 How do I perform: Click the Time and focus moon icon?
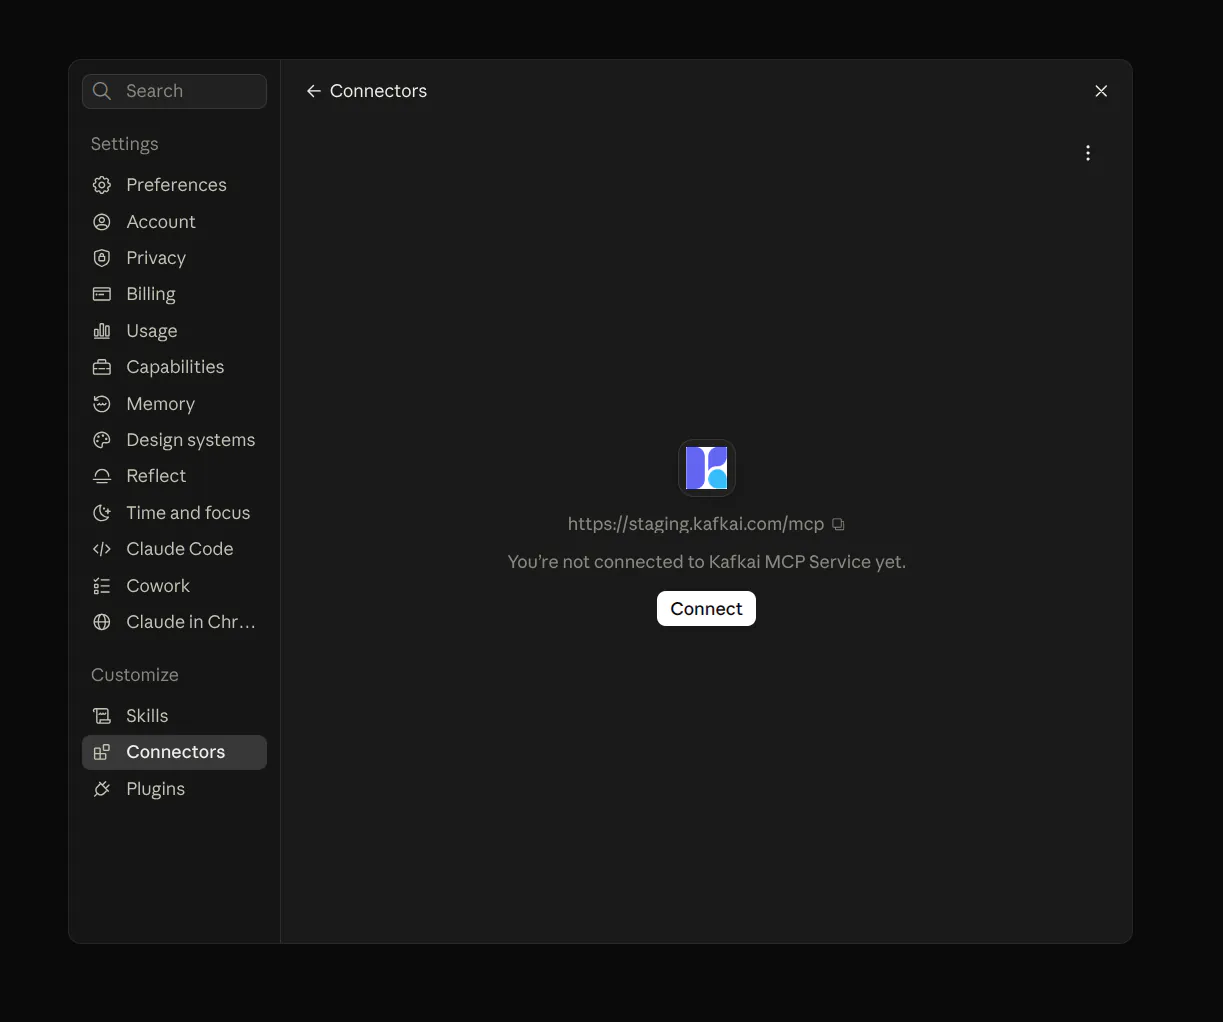pyautogui.click(x=102, y=513)
